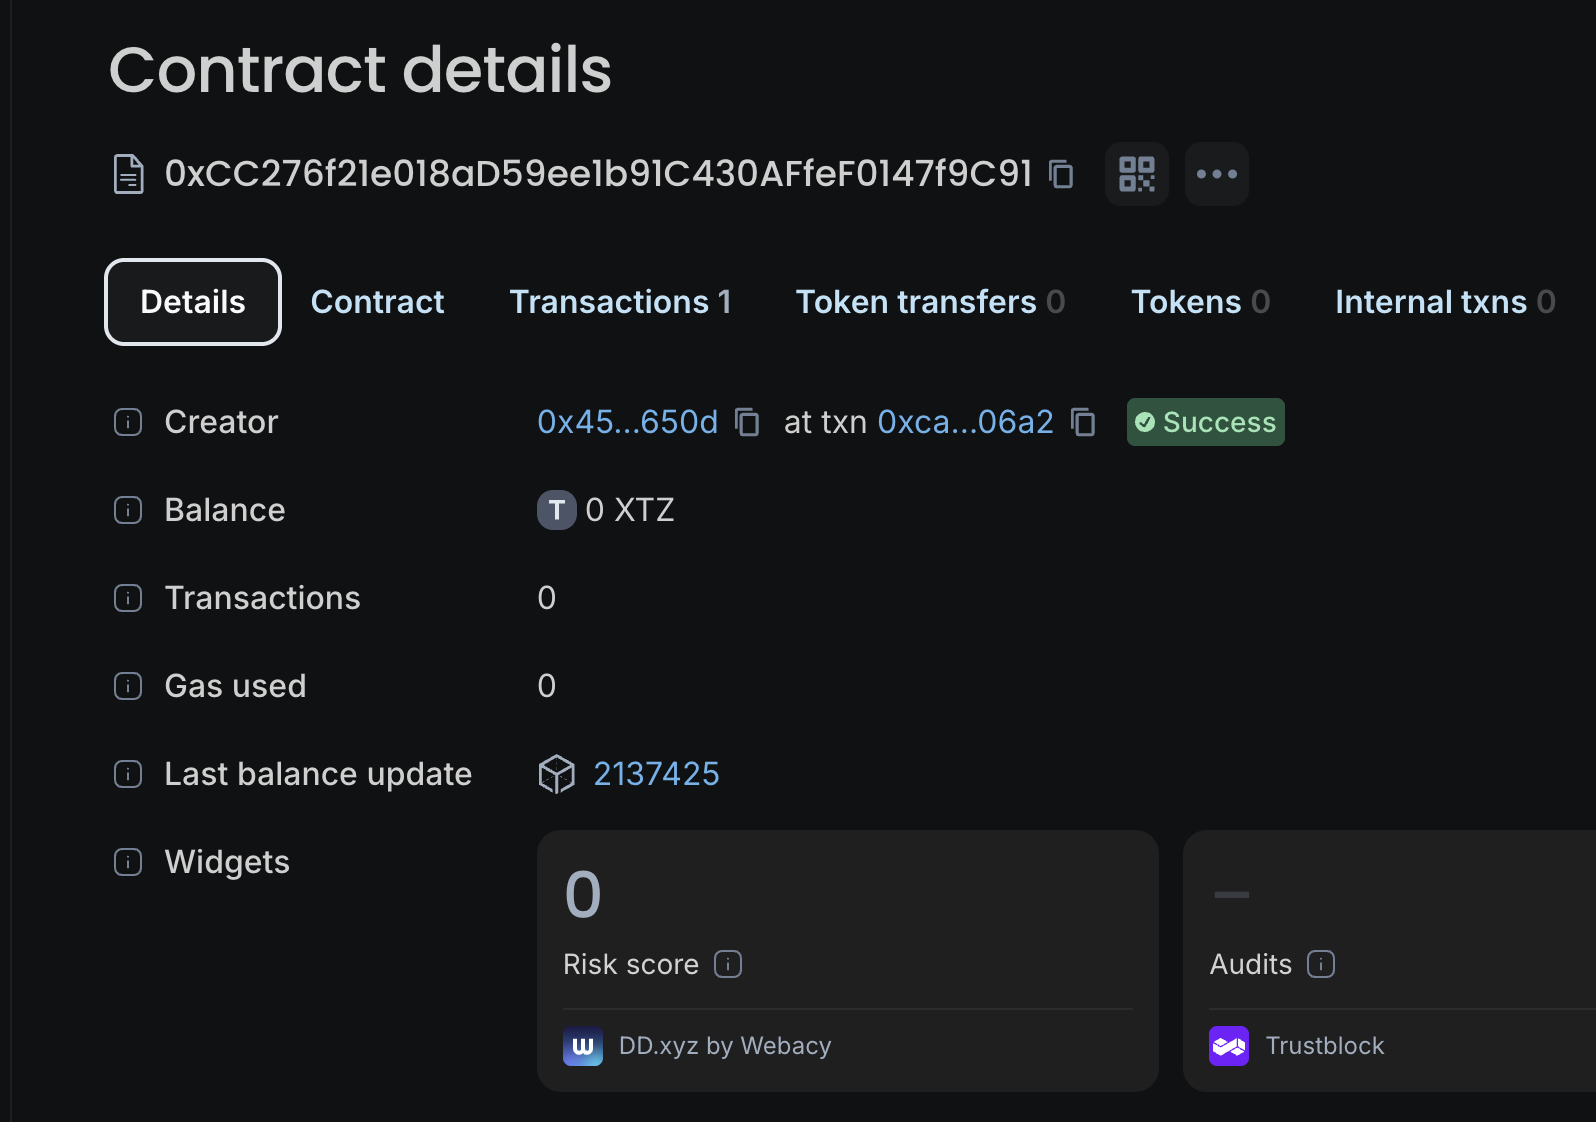1596x1122 pixels.
Task: Copy the creator address 0x45...650d
Action: pos(747,422)
